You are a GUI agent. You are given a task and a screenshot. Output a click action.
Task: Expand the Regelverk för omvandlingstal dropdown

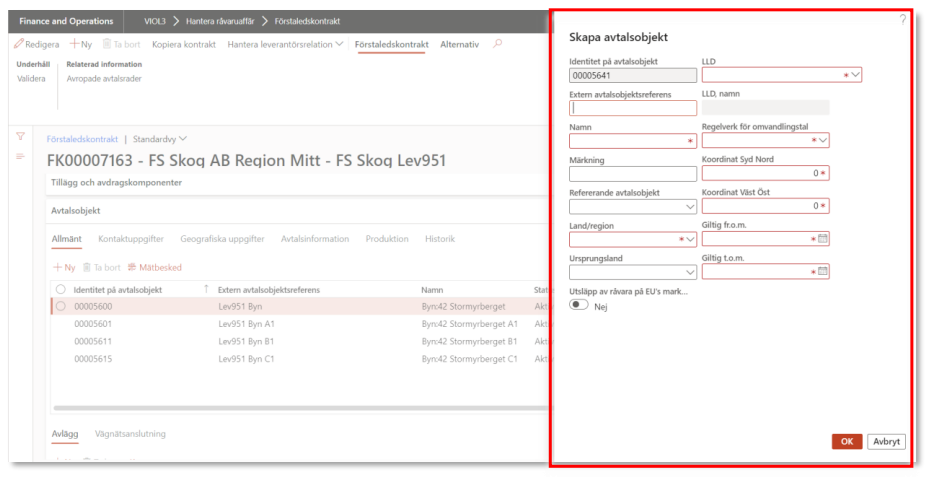(823, 141)
